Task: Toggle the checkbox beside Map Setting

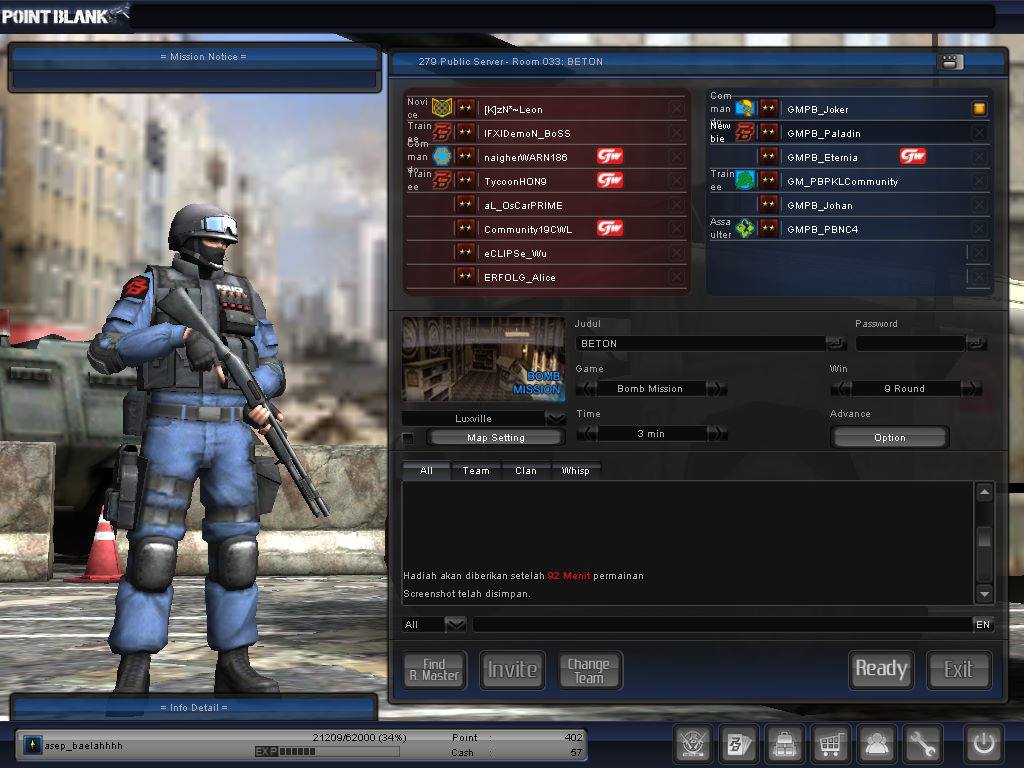Action: pyautogui.click(x=408, y=438)
